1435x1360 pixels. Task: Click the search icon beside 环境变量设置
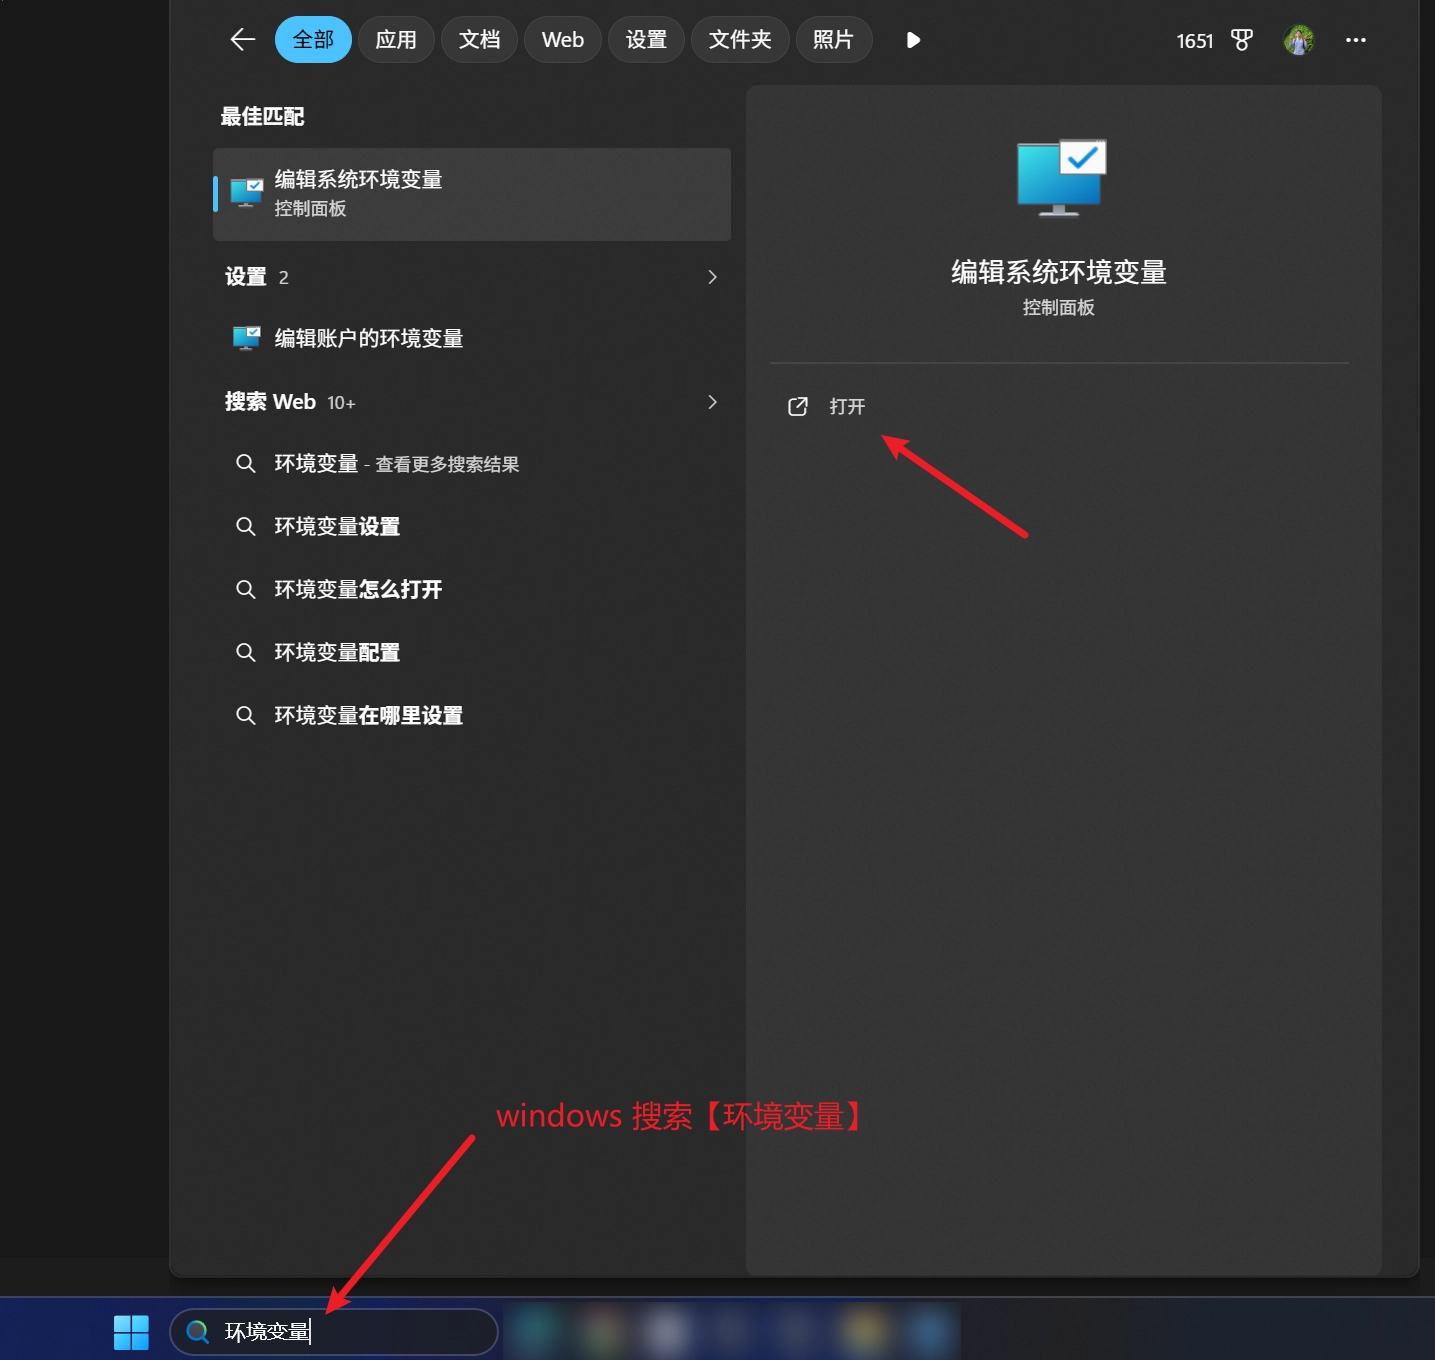click(245, 526)
